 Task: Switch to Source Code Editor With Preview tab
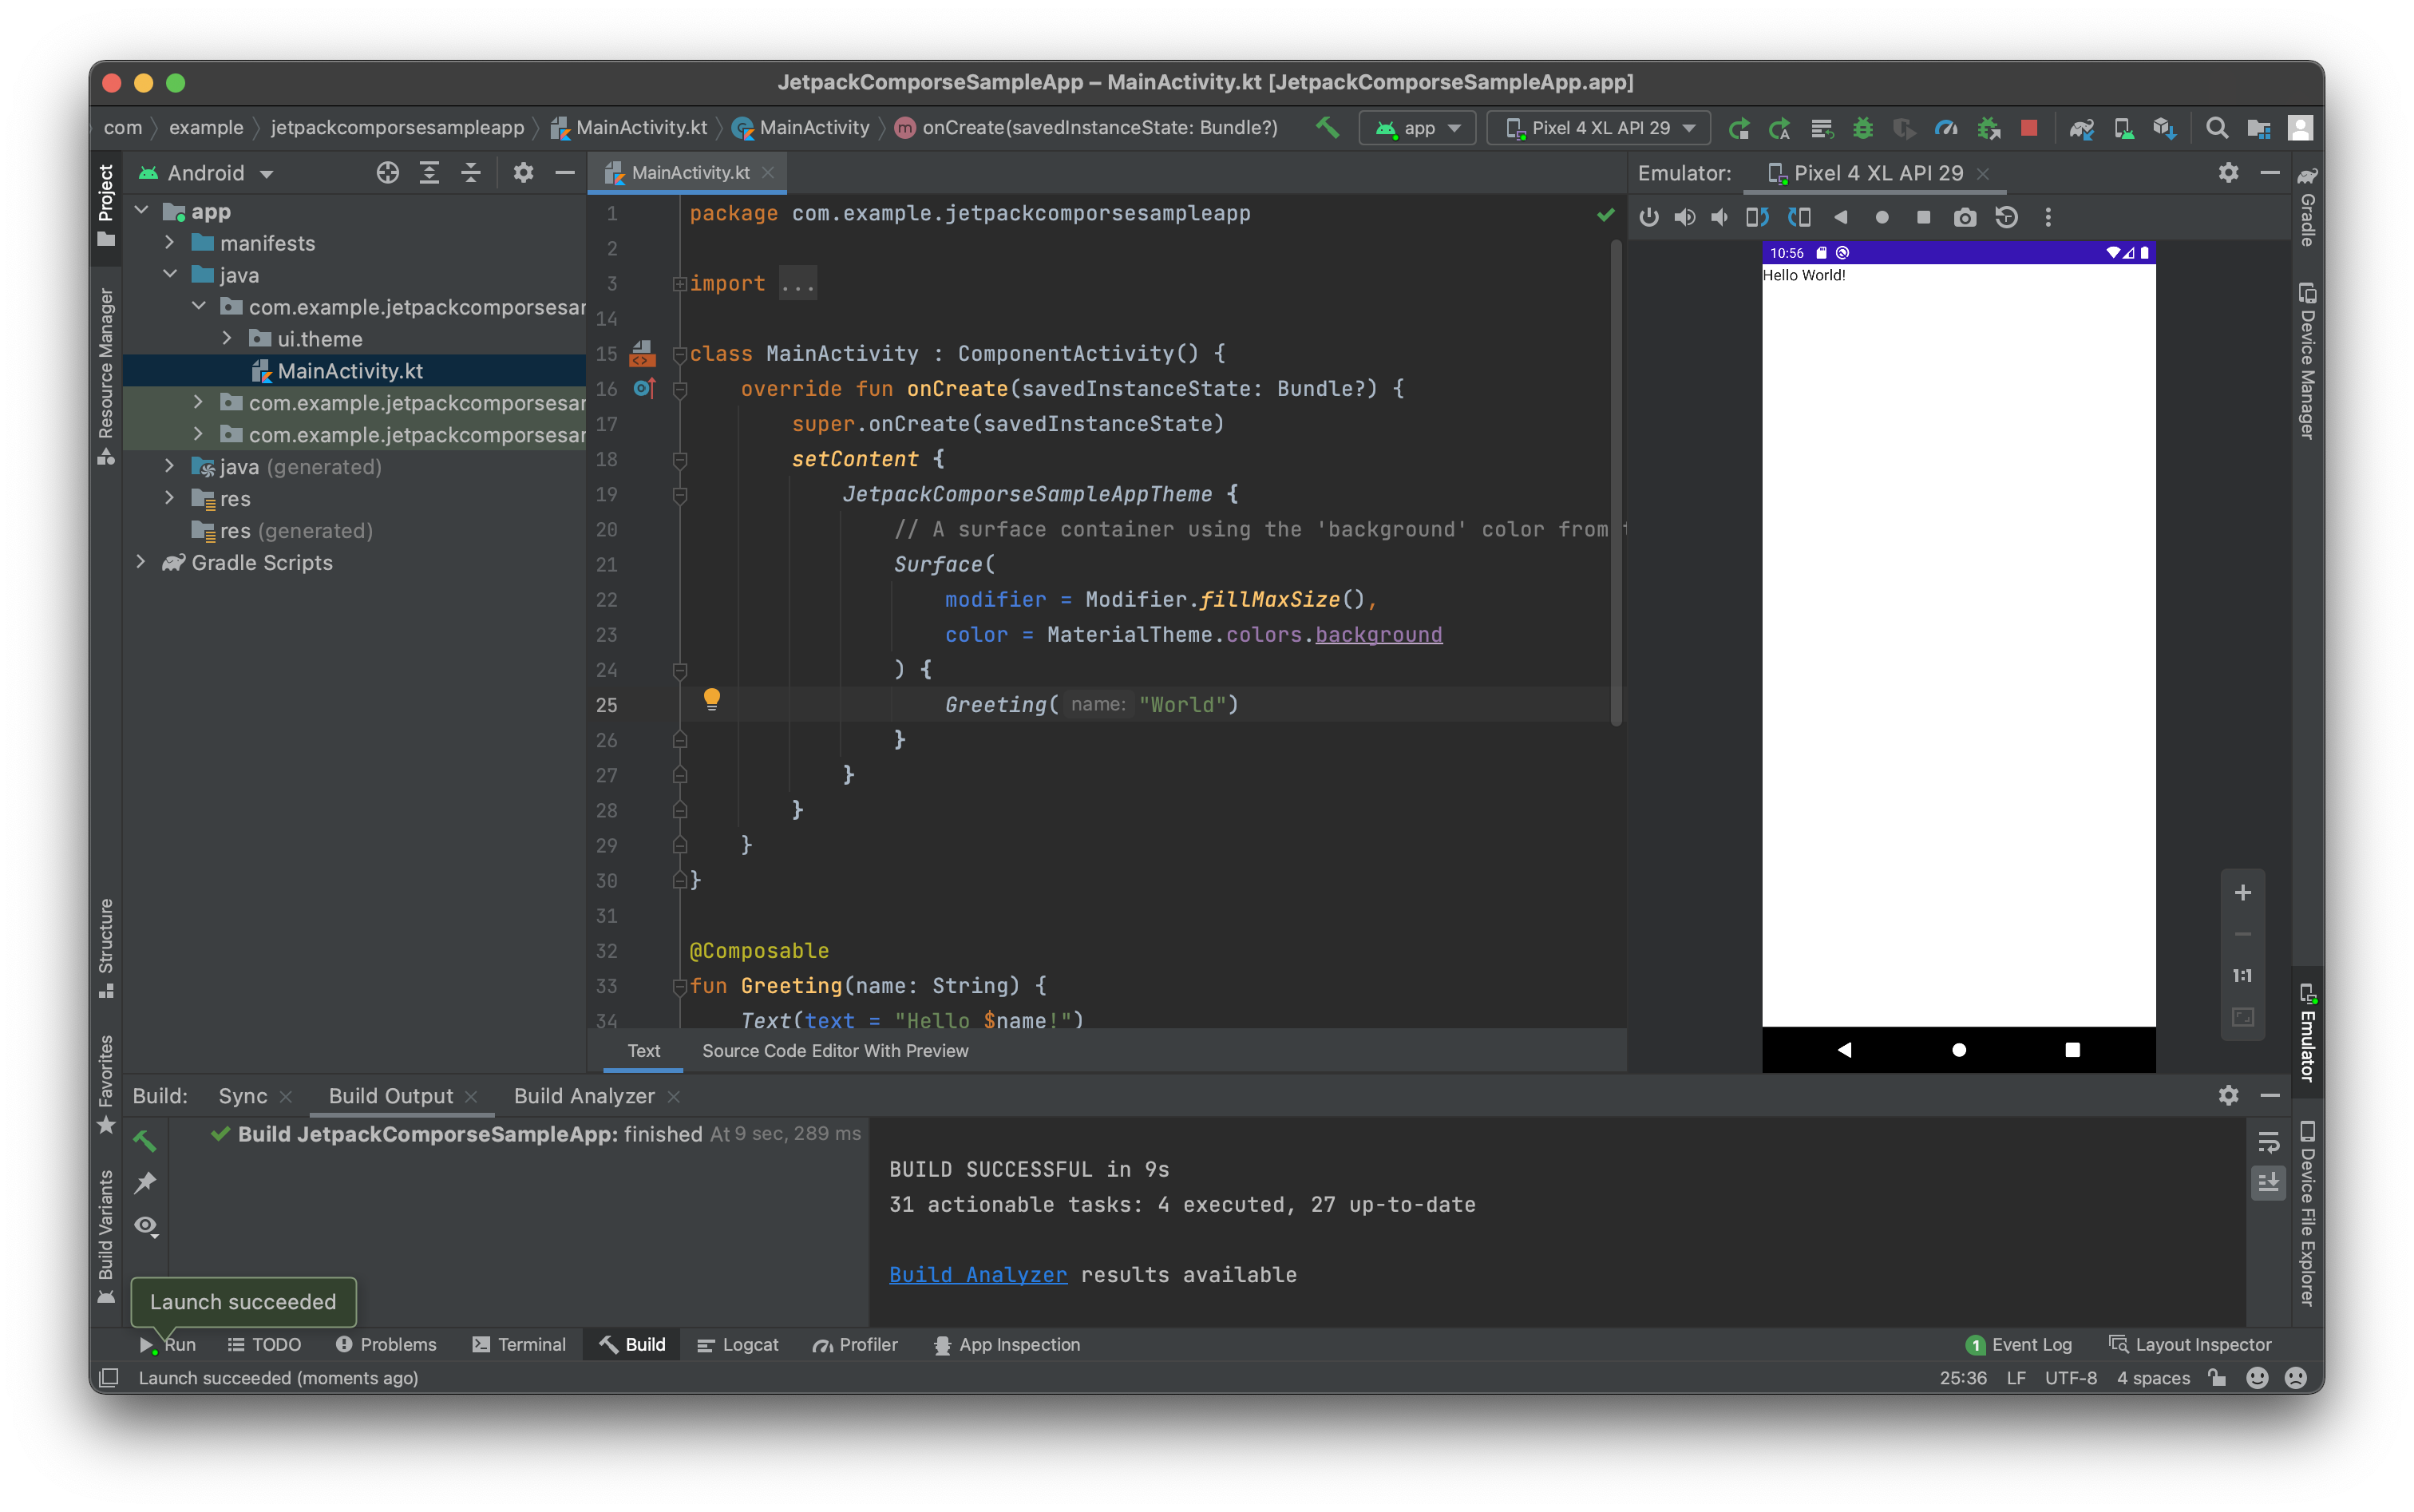coord(835,1051)
